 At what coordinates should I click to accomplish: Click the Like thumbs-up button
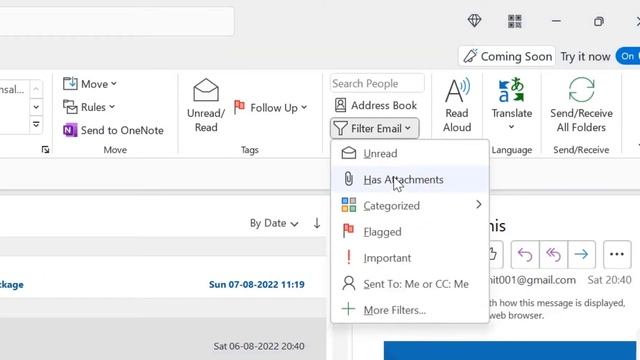(495, 255)
